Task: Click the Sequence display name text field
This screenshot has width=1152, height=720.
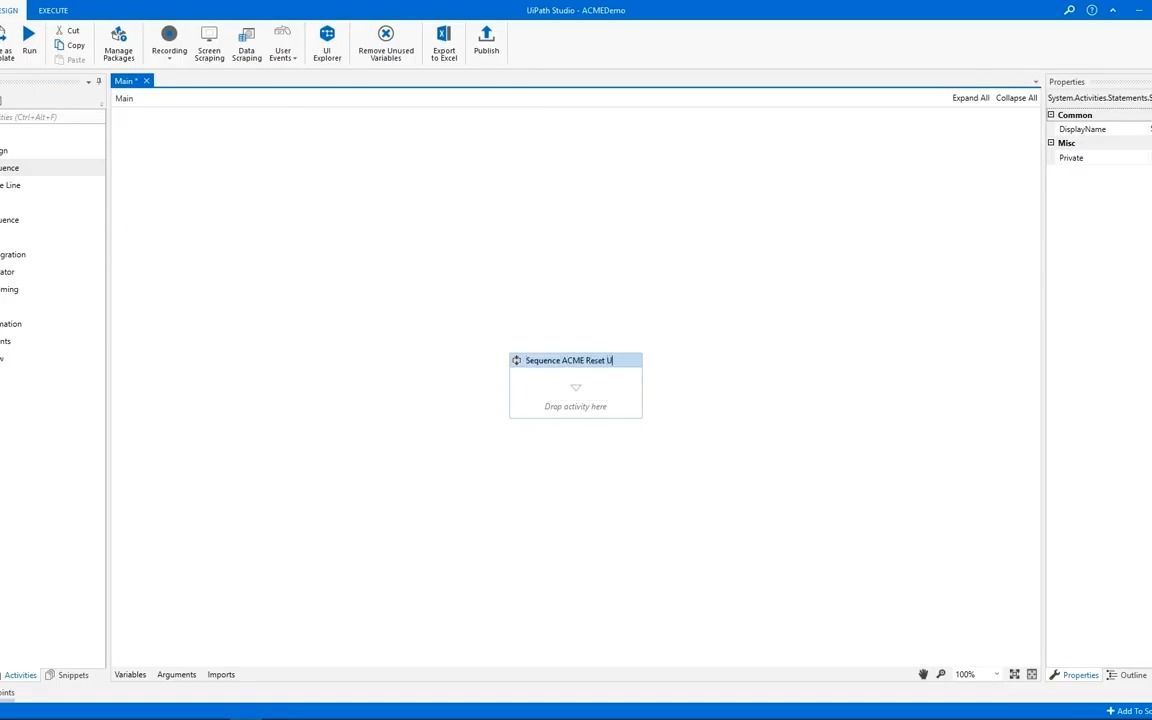Action: [569, 361]
